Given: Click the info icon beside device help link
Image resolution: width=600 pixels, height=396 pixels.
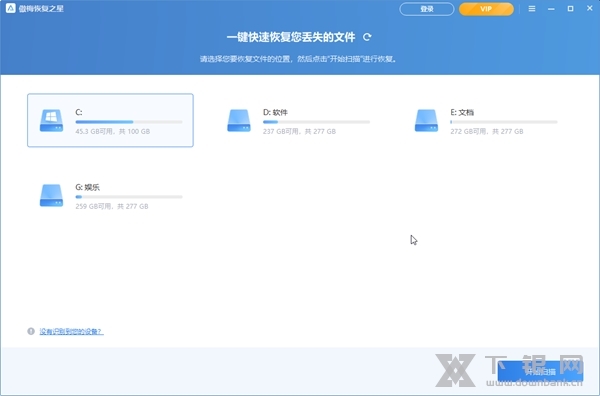Looking at the screenshot, I should pos(31,331).
